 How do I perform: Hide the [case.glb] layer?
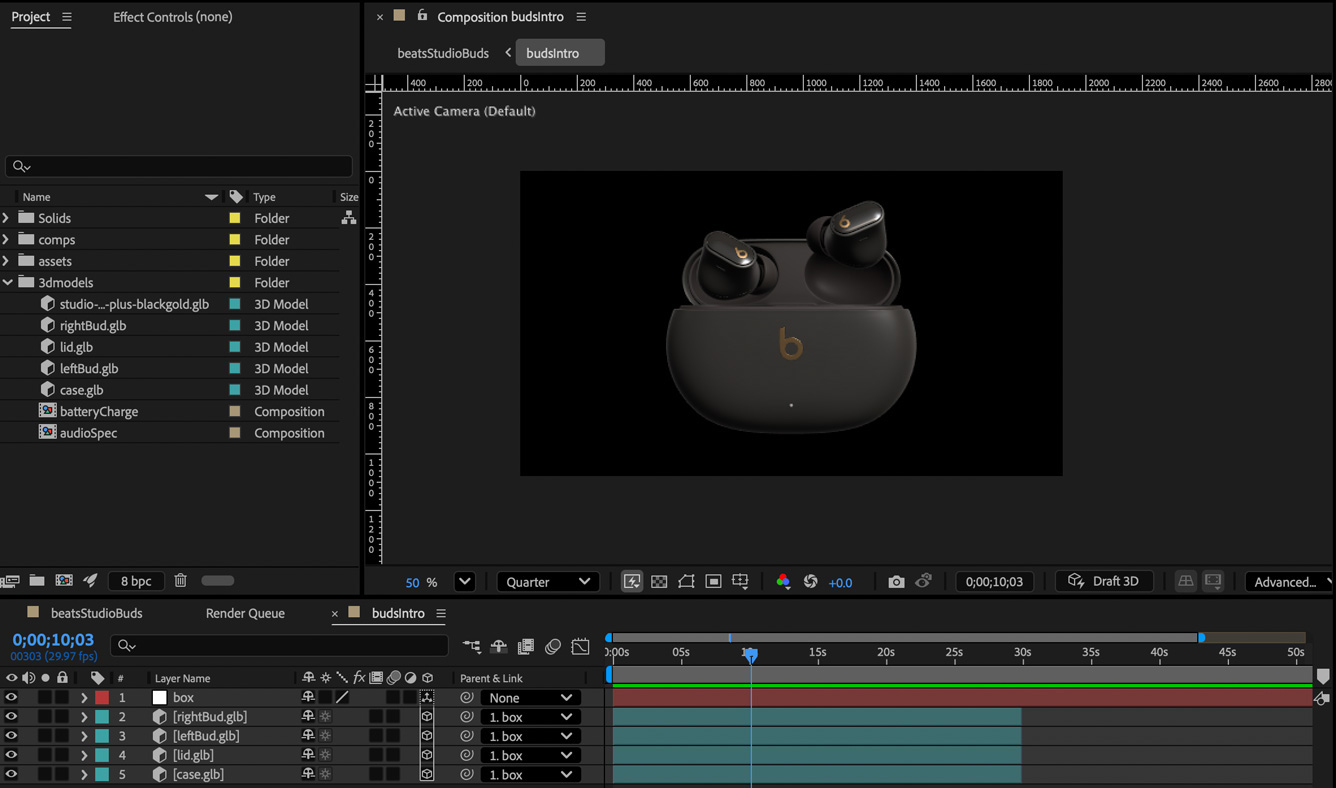click(x=11, y=774)
